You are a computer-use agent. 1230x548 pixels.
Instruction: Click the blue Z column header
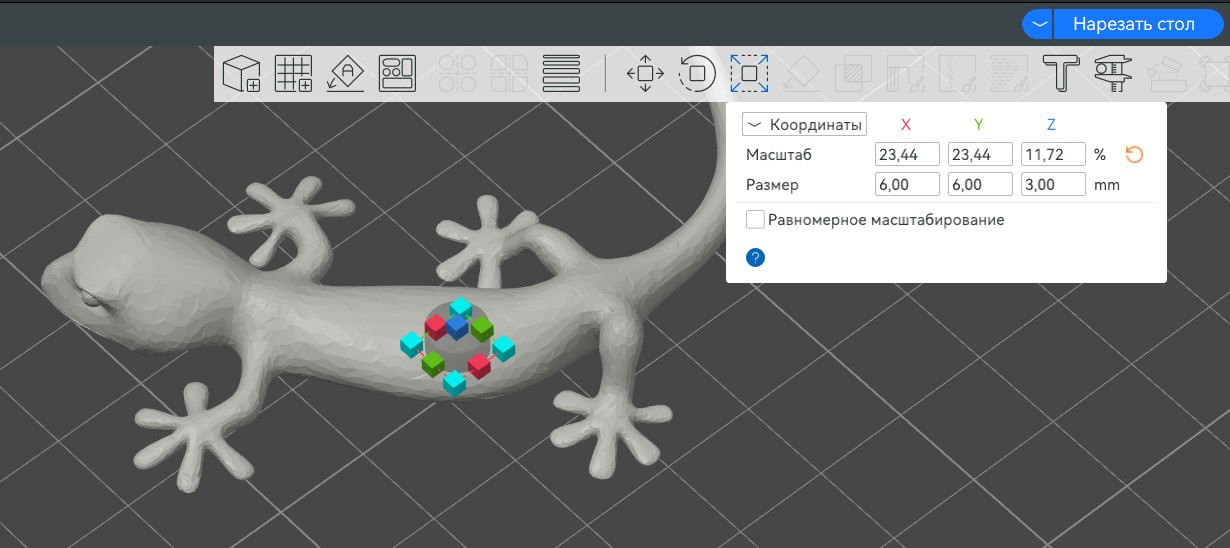[1051, 125]
